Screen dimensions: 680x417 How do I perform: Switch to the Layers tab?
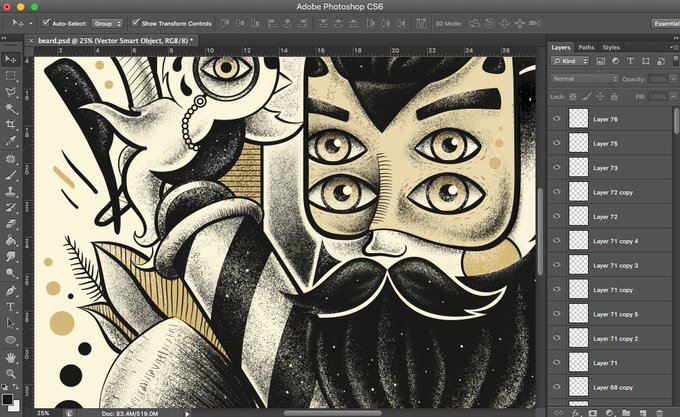point(561,47)
